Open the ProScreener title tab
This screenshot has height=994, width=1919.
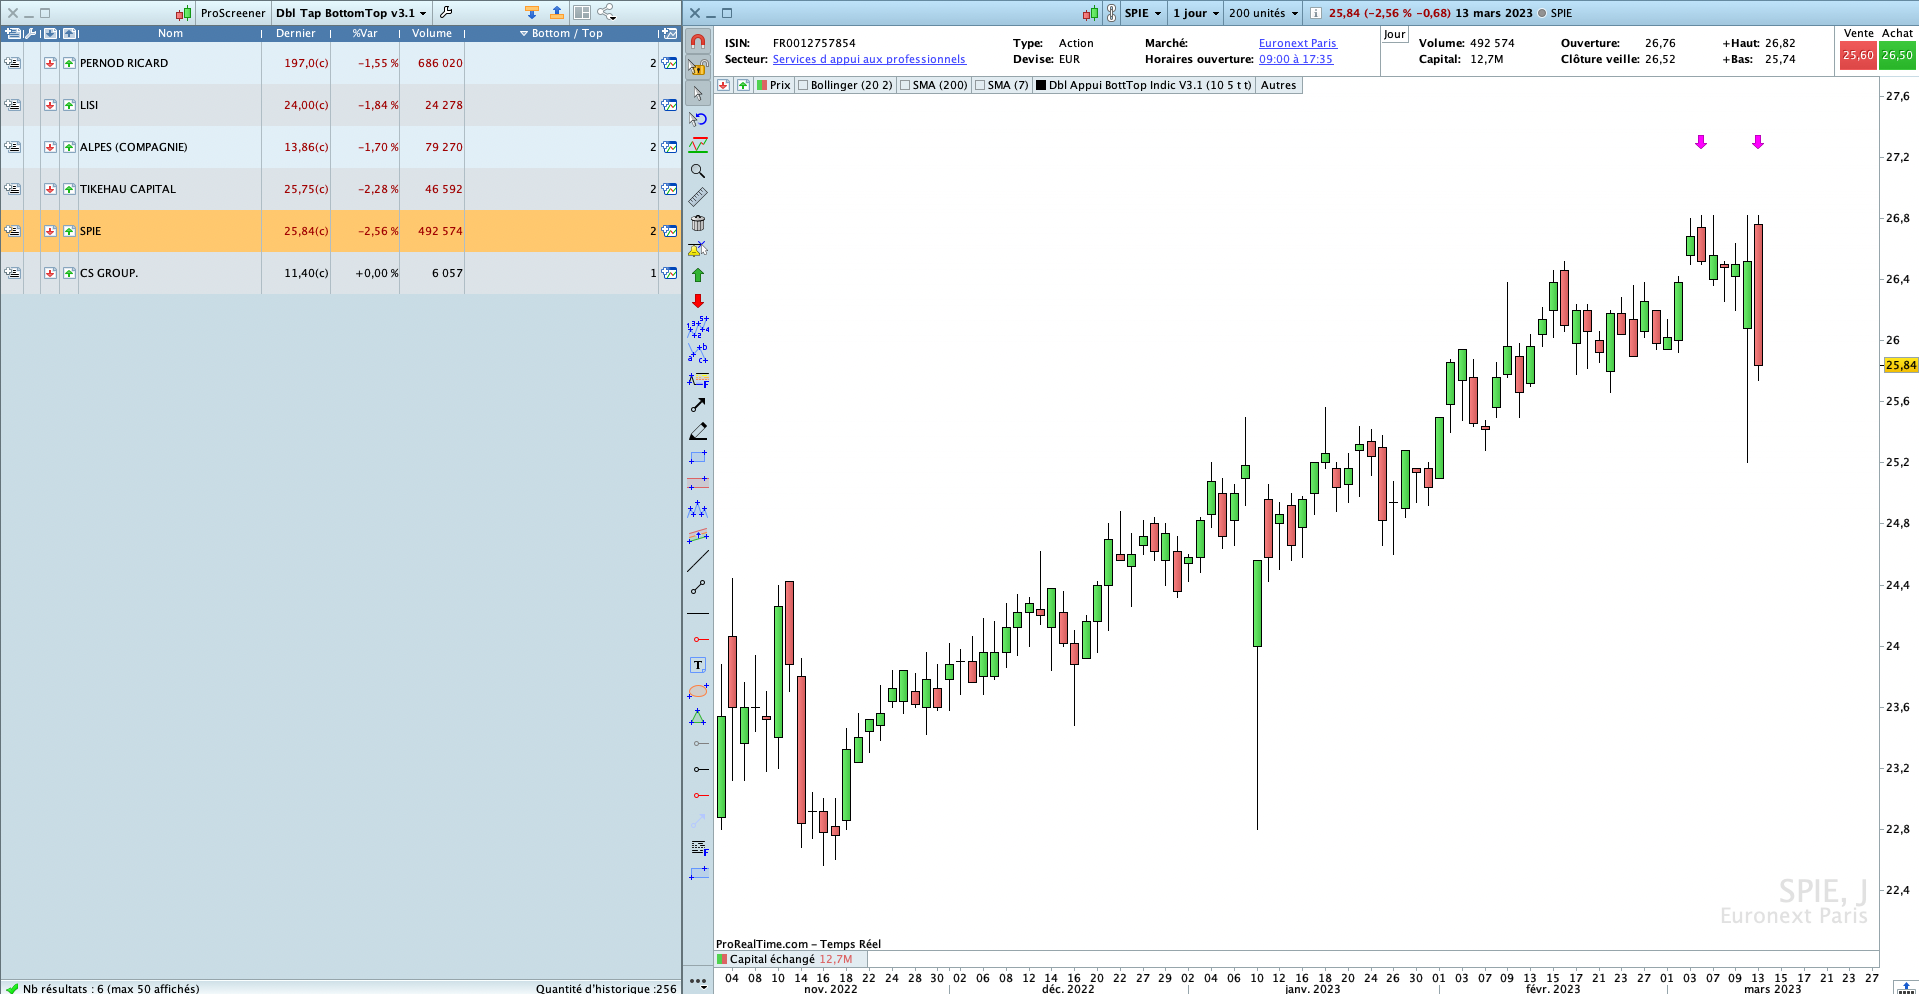[x=232, y=13]
